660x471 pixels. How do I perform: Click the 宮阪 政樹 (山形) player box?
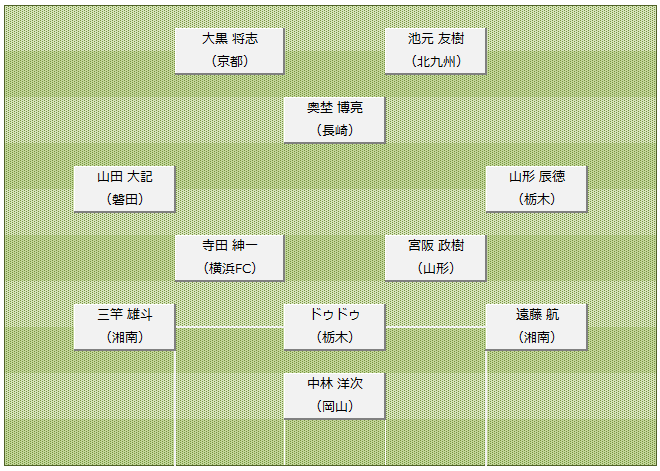click(x=436, y=258)
